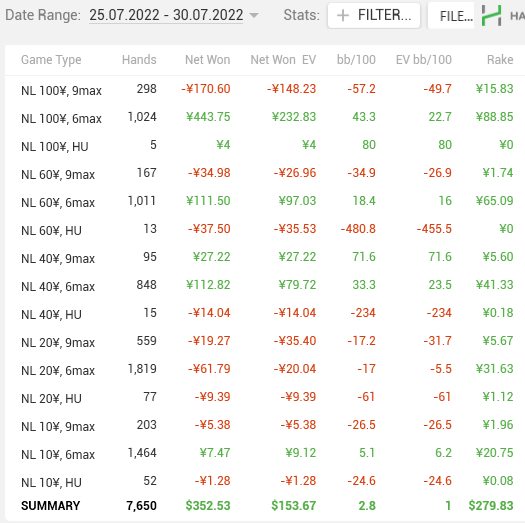Sort by Hands column header
525x523 pixels.
[139, 60]
